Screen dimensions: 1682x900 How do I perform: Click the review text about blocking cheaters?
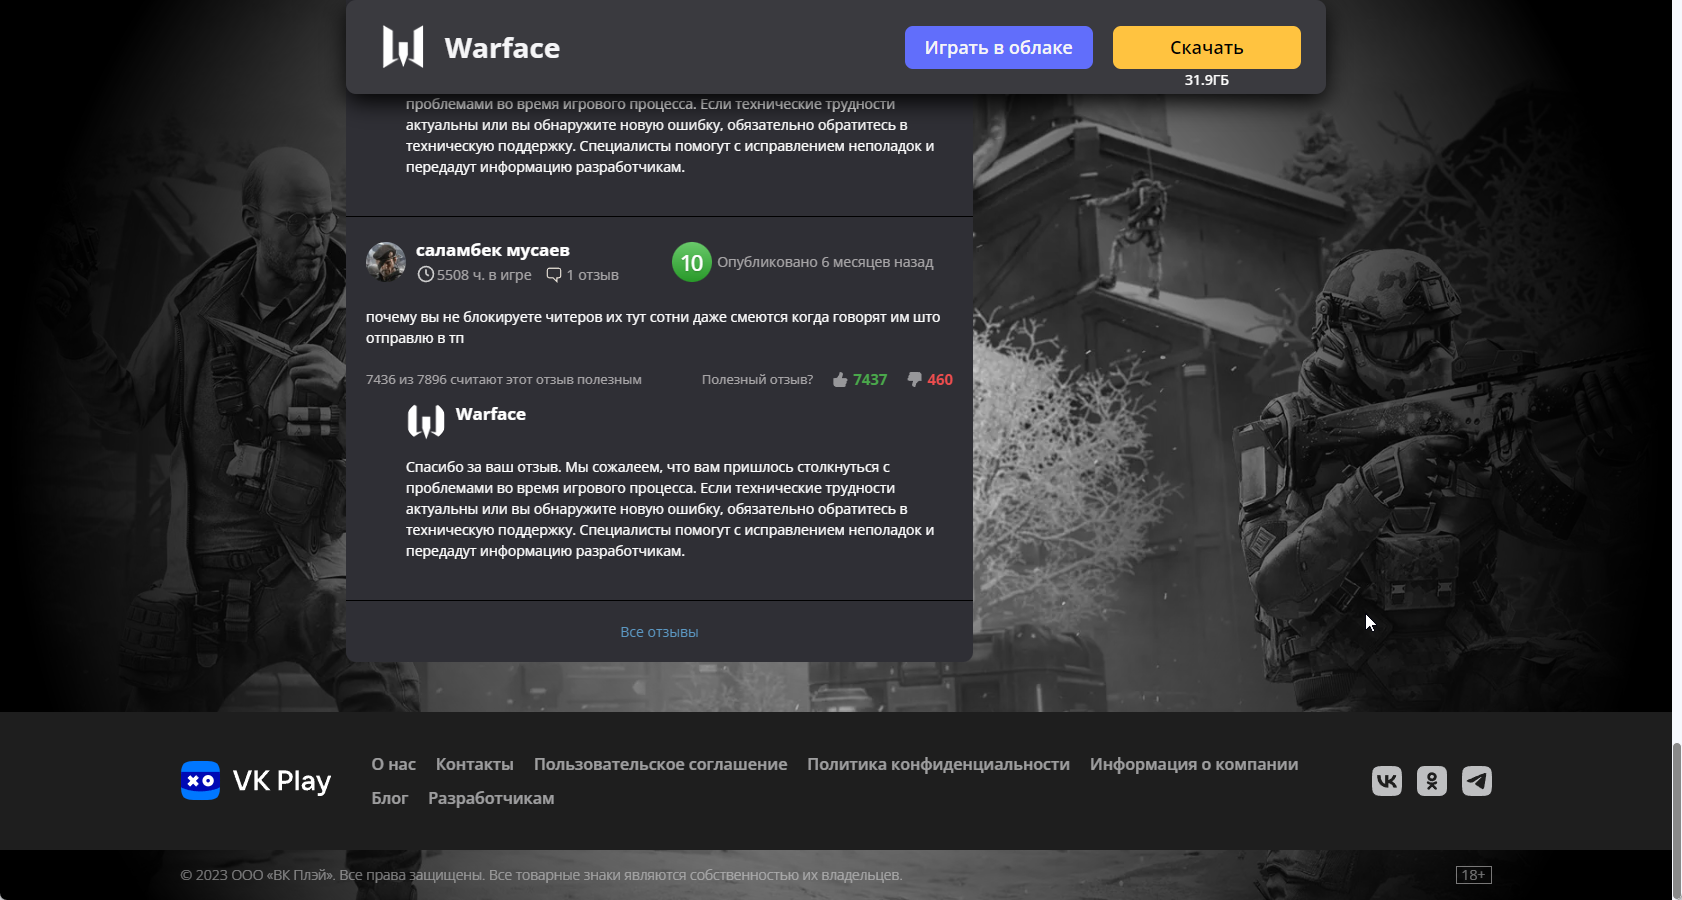click(x=653, y=327)
